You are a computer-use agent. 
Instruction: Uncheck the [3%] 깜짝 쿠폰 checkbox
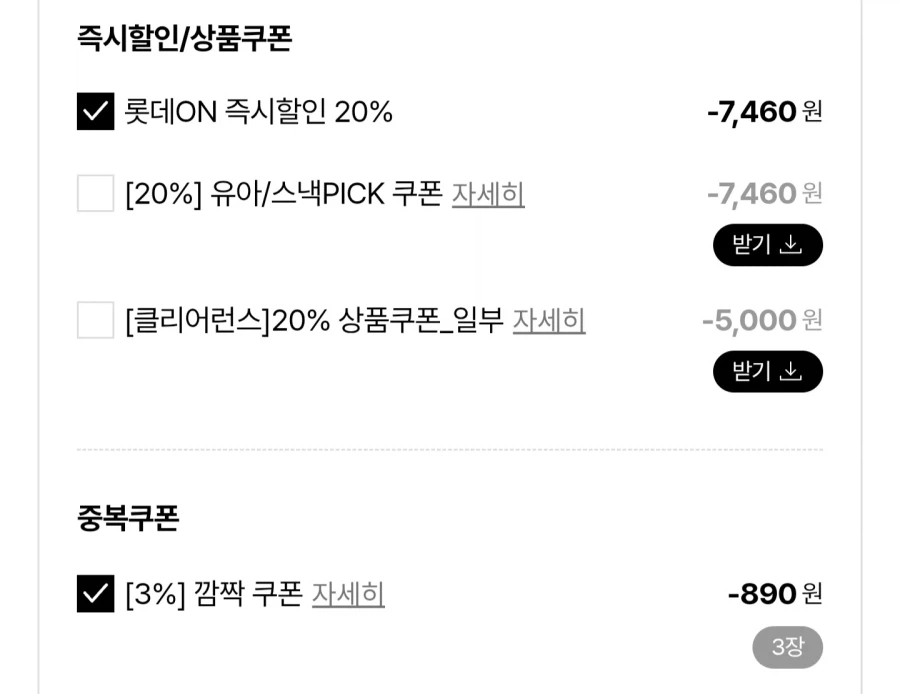[96, 594]
